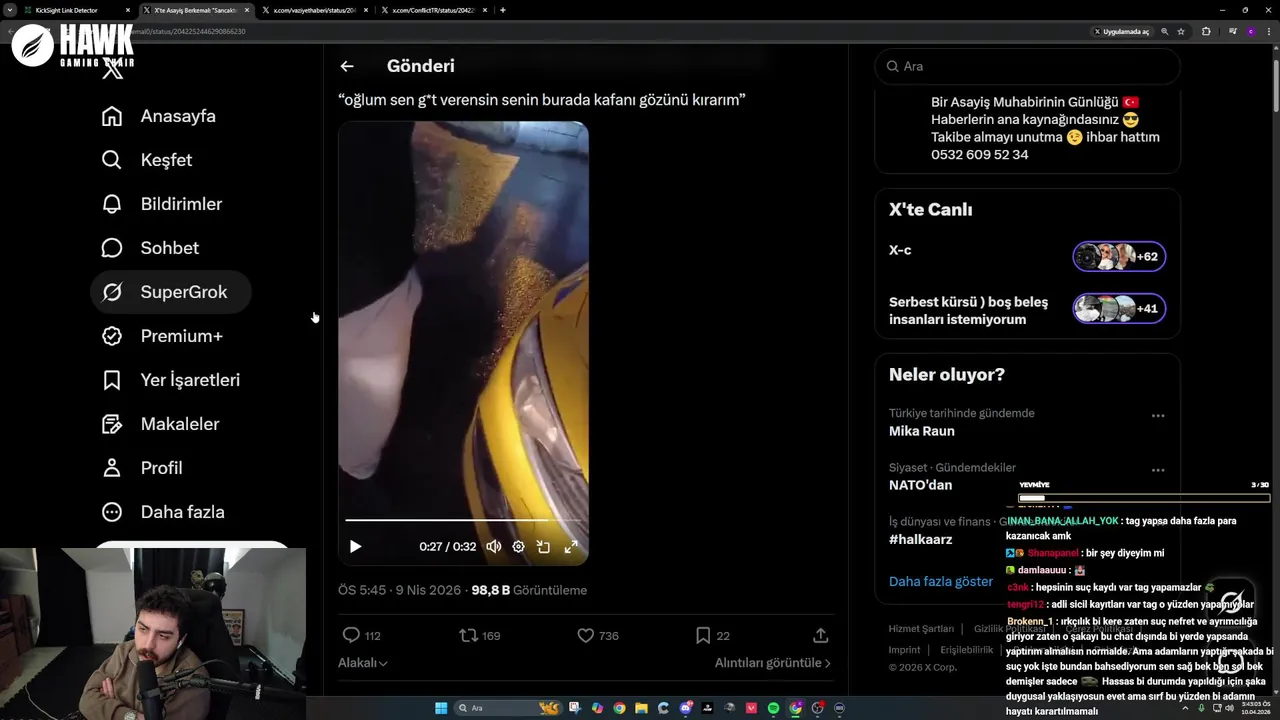Viewport: 1280px width, 720px height.
Task: Open the NATO'dan trending topic
Action: (x=920, y=485)
